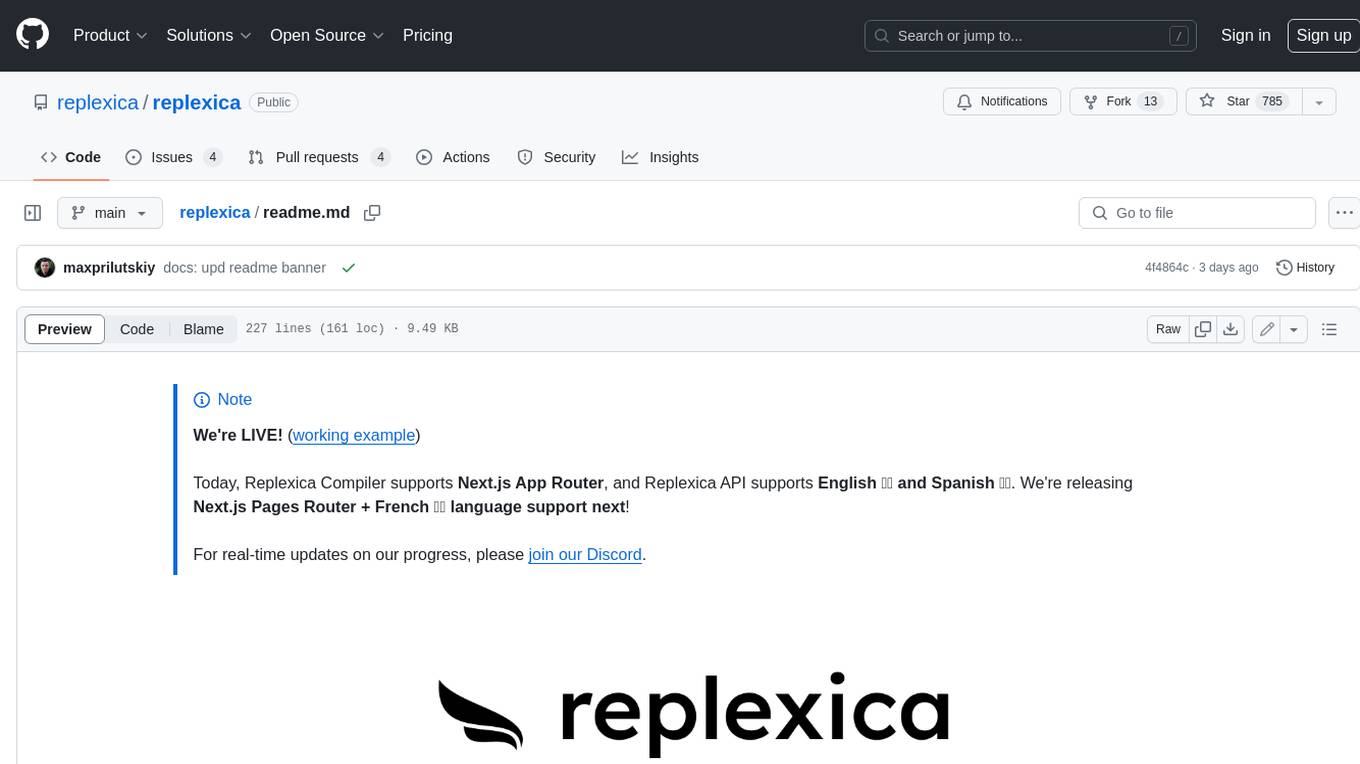Open the replexica owner link
Image resolution: width=1360 pixels, height=764 pixels.
click(98, 102)
